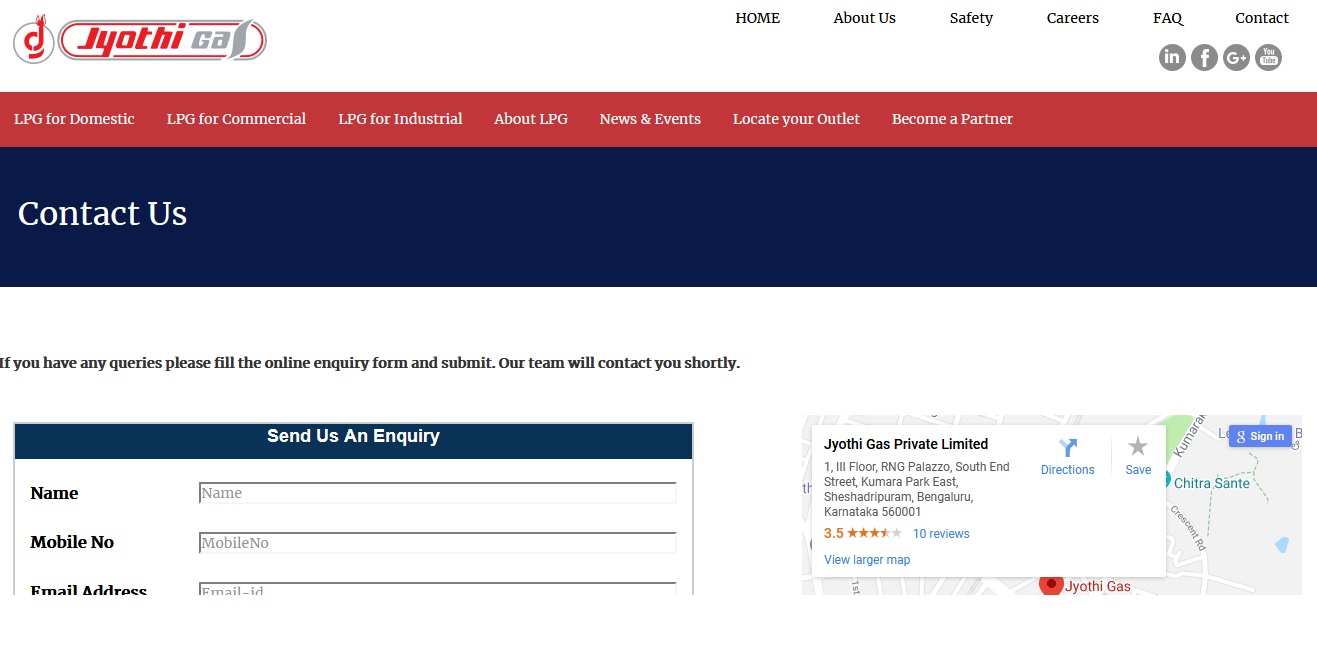Focus the Mobile No input field

(x=438, y=543)
